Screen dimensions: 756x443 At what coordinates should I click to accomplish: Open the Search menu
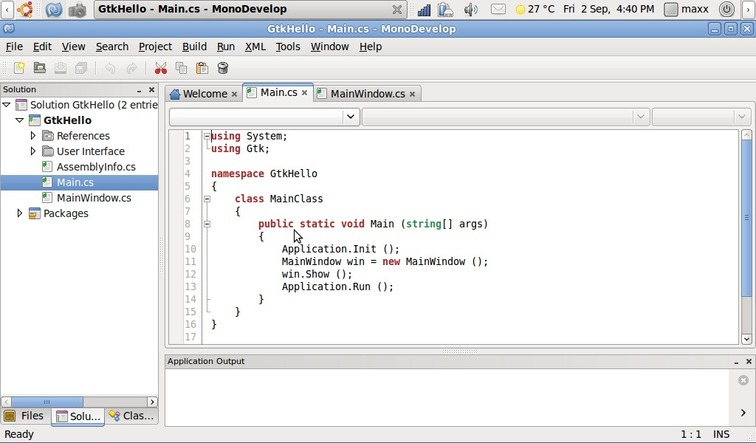[x=112, y=47]
